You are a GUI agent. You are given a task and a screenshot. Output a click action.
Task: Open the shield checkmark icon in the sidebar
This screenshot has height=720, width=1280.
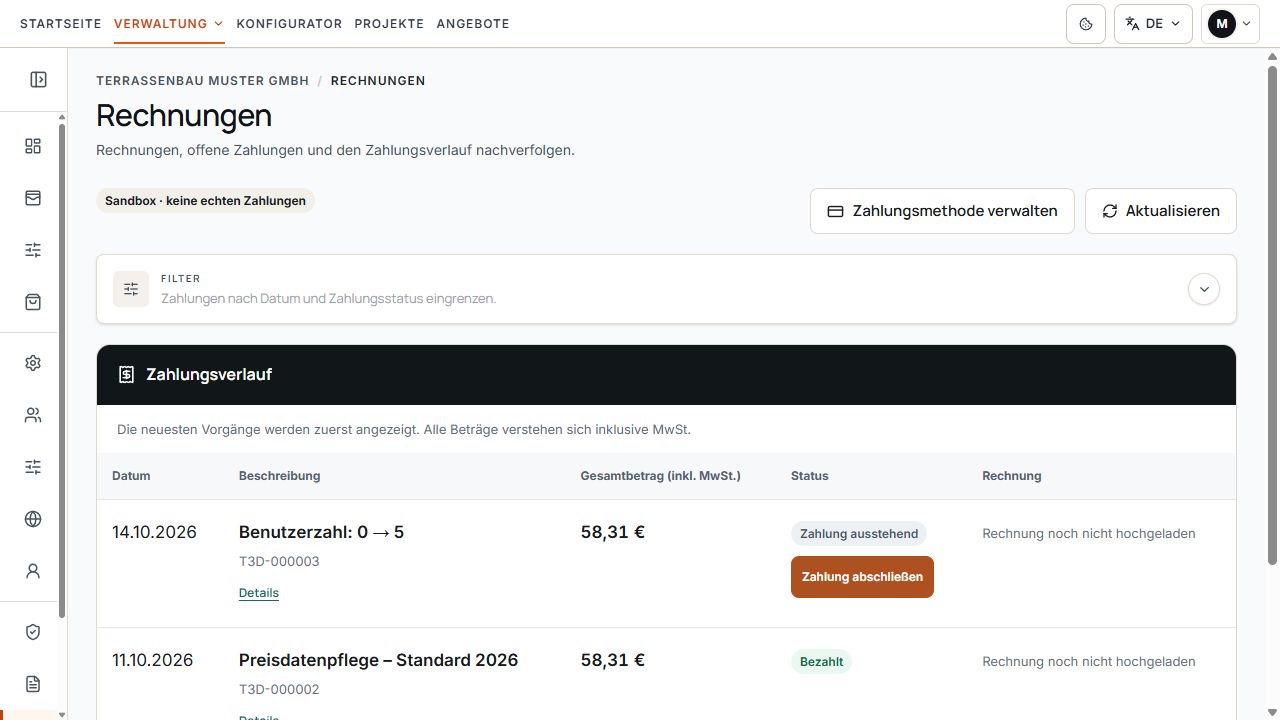[33, 632]
